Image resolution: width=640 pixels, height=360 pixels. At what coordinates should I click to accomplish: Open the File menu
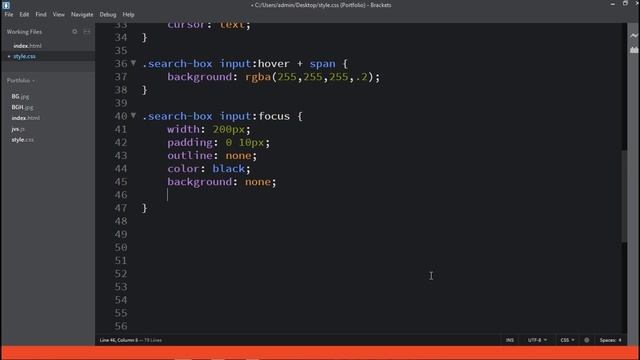(9, 14)
